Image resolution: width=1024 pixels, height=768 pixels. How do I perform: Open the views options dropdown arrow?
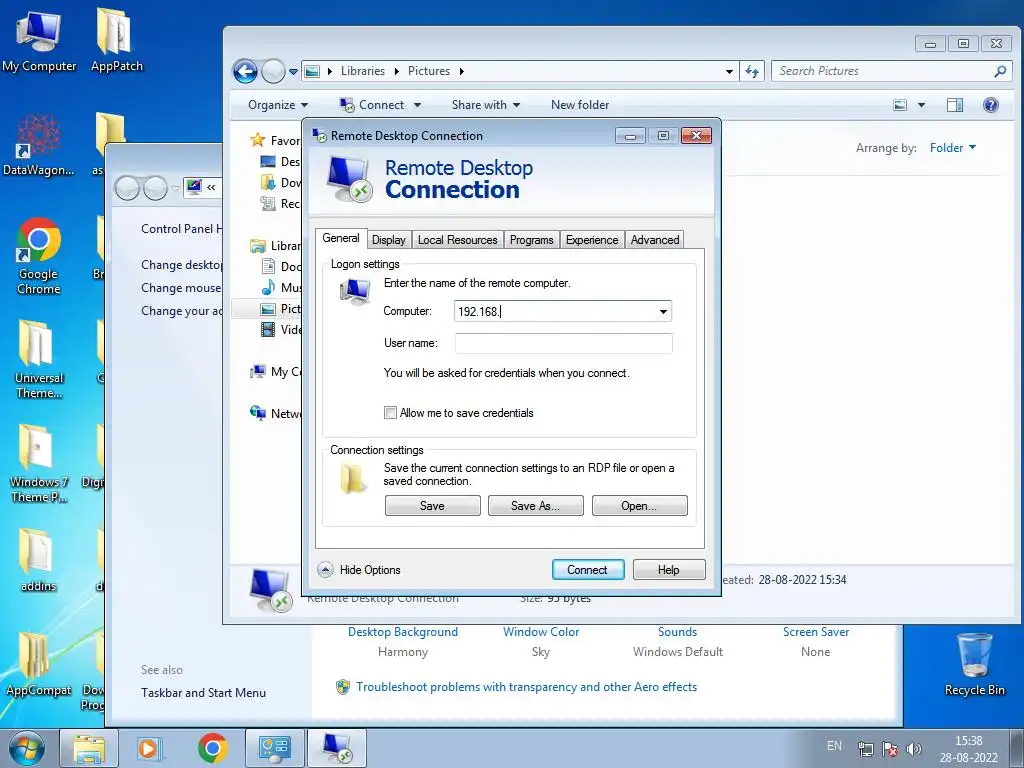pyautogui.click(x=921, y=105)
